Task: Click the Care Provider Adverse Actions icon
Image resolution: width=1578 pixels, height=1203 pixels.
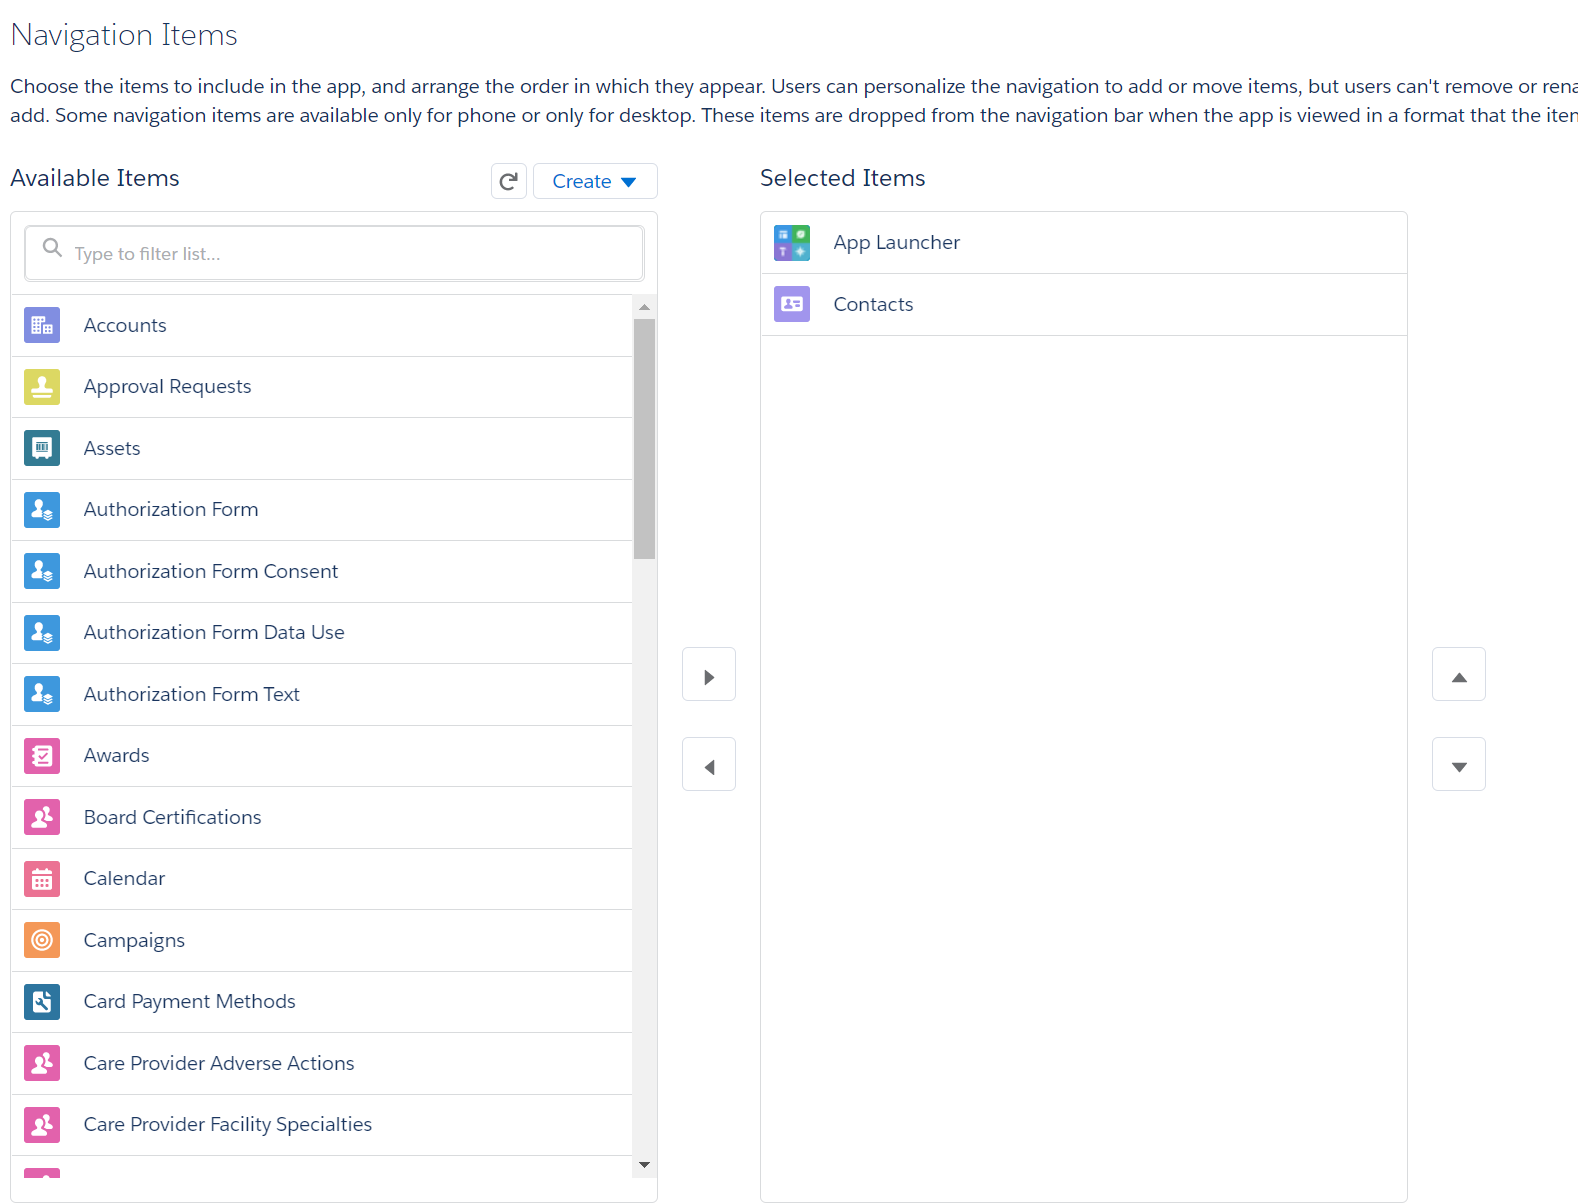Action: click(x=42, y=1063)
